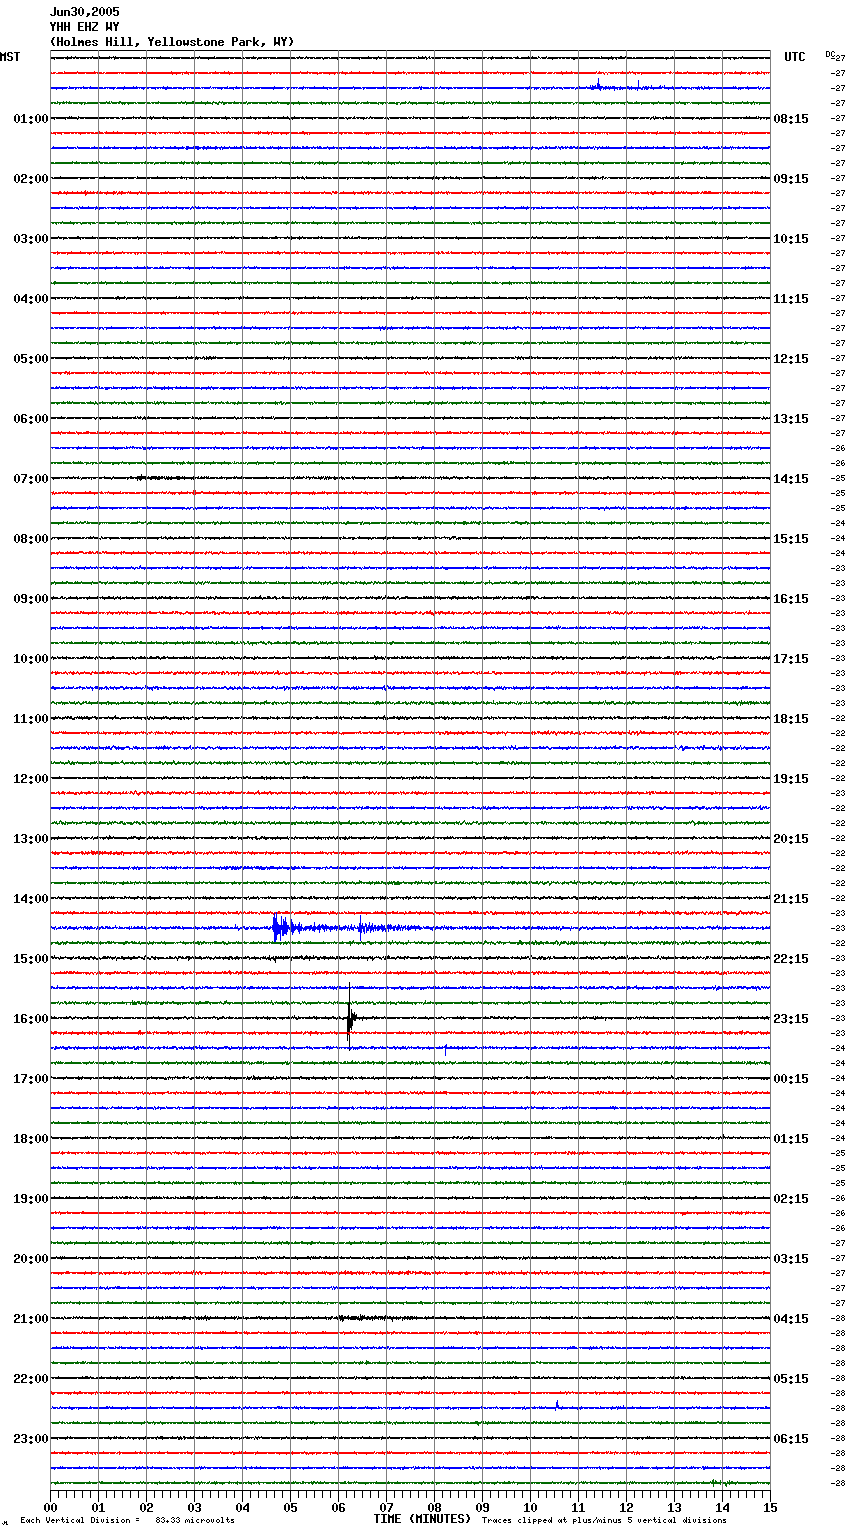This screenshot has height=1534, width=850.
Task: Select the 01:00 MST row label
Action: tap(30, 119)
